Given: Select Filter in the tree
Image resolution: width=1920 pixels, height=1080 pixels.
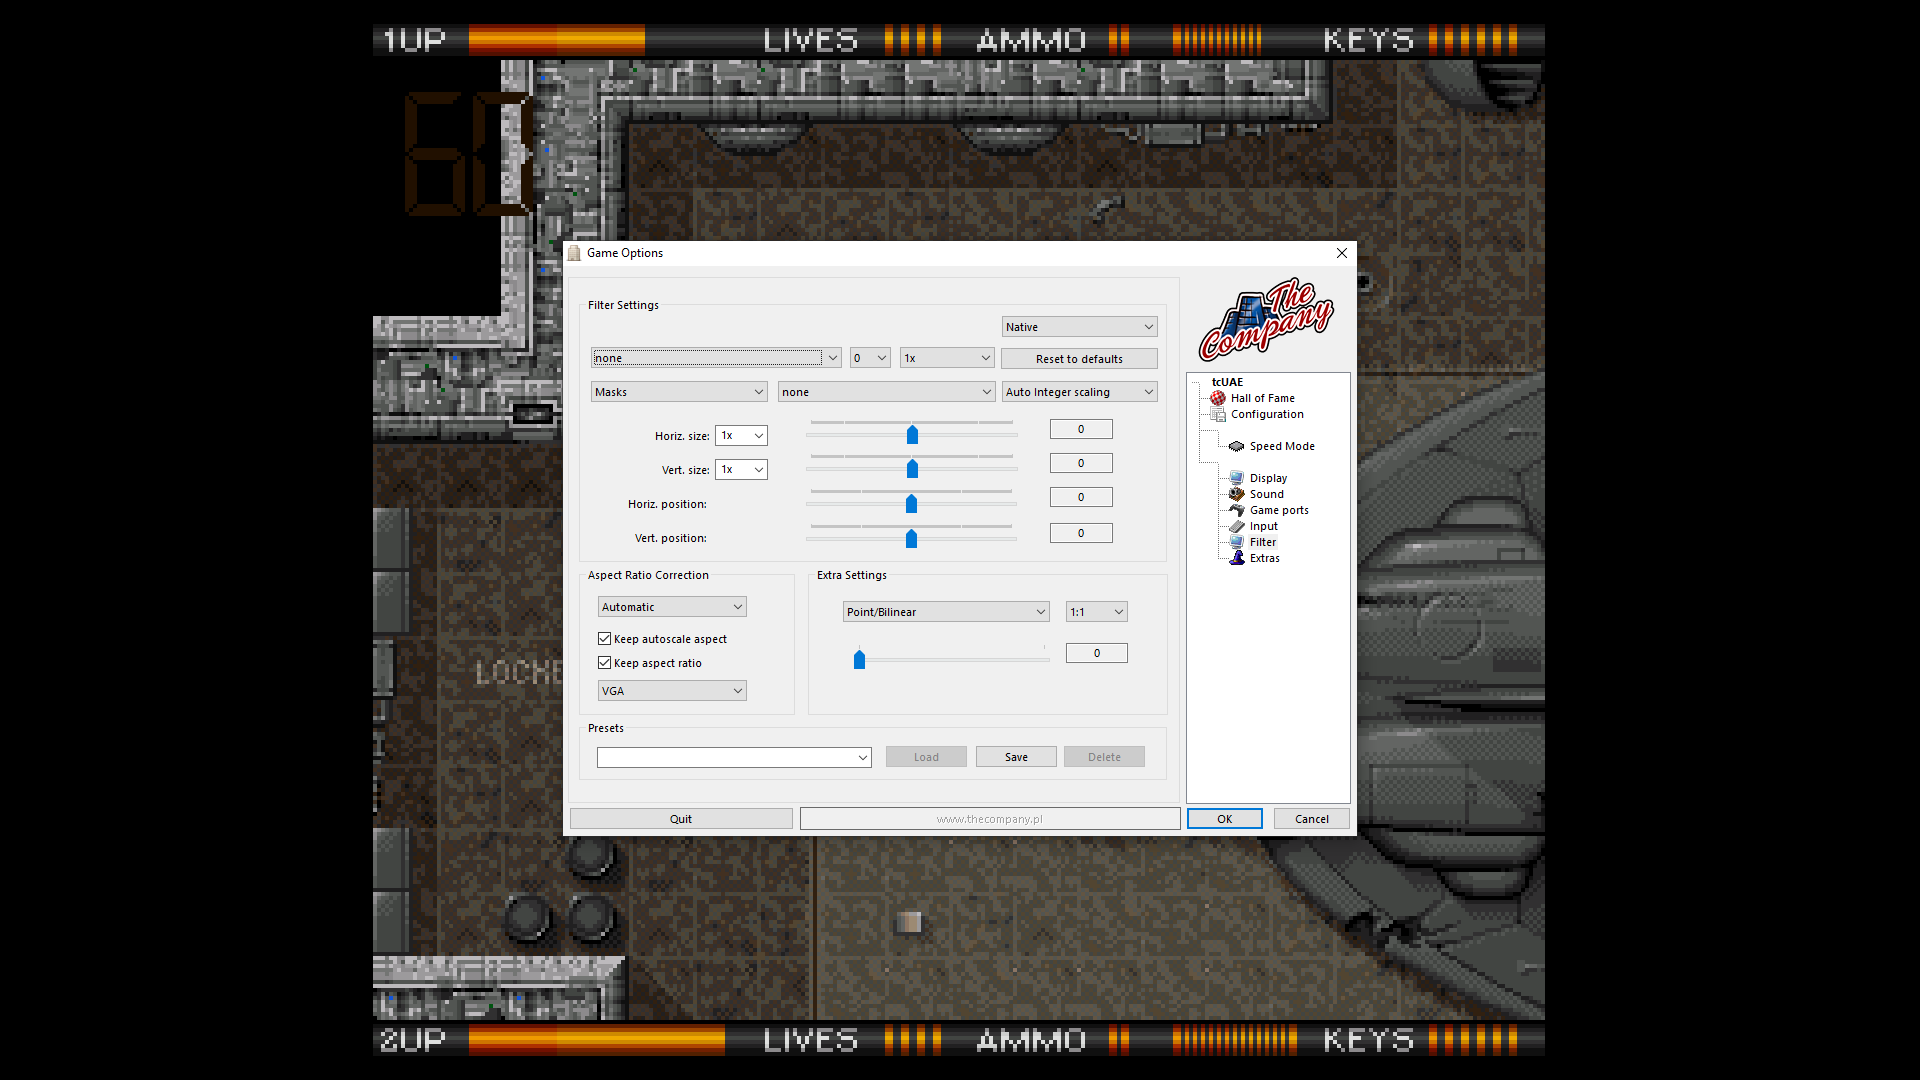Looking at the screenshot, I should click(1262, 542).
